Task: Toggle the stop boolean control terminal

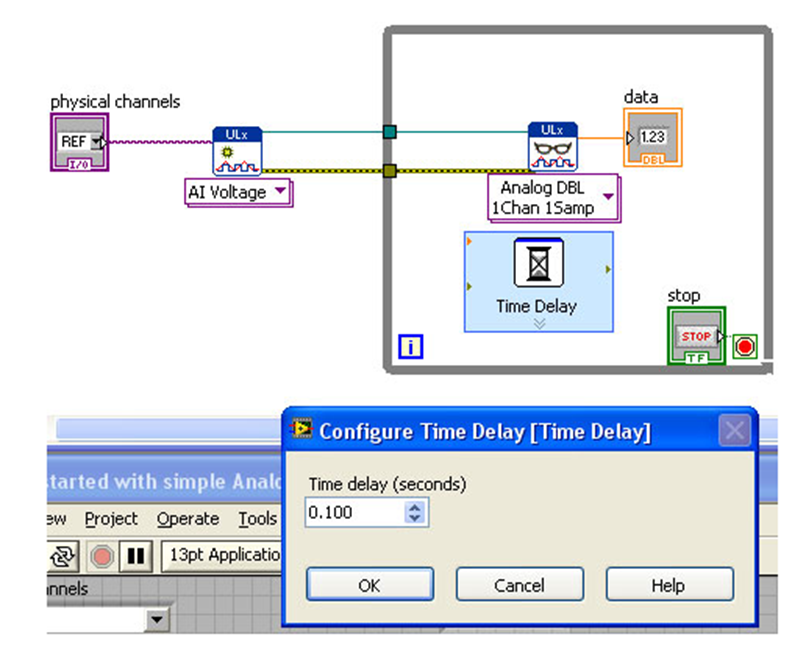Action: pos(696,337)
